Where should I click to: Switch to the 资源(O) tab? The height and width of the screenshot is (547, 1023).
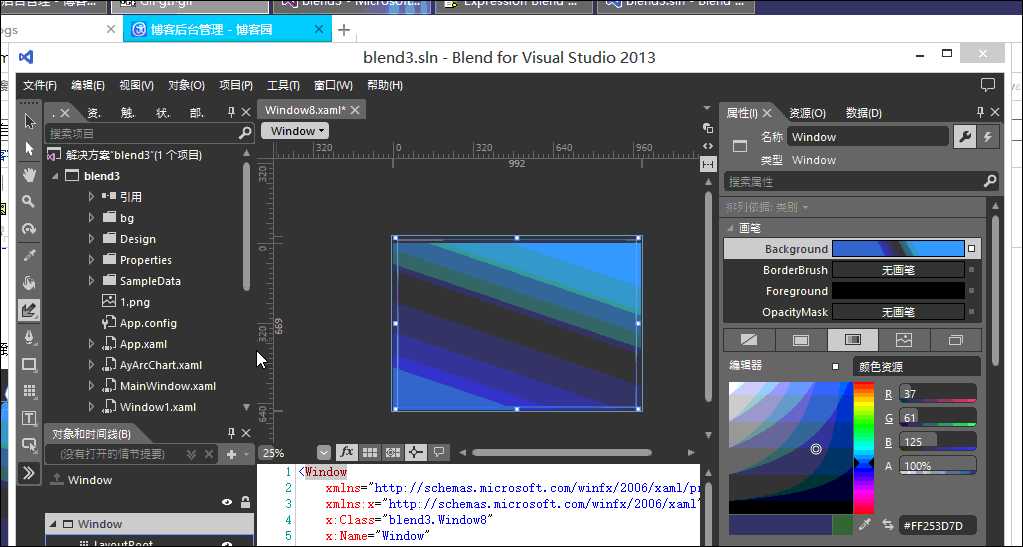pyautogui.click(x=808, y=113)
